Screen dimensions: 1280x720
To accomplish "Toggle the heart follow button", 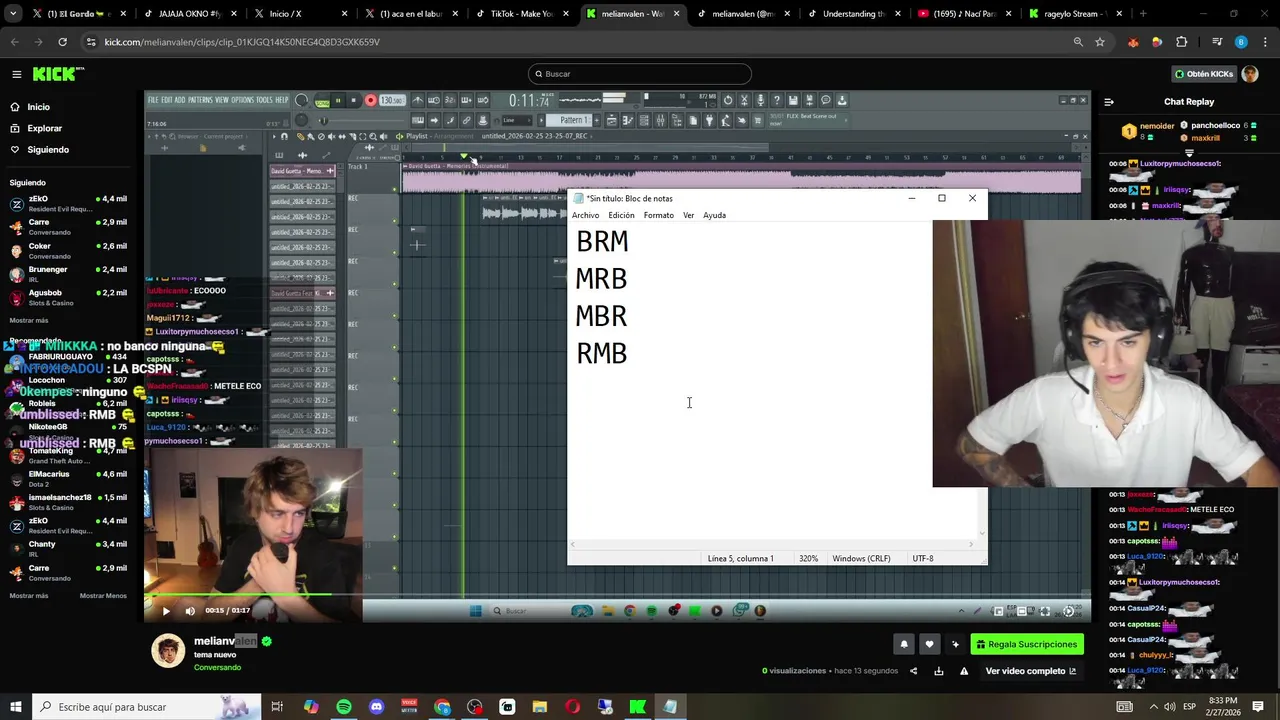I will 929,644.
